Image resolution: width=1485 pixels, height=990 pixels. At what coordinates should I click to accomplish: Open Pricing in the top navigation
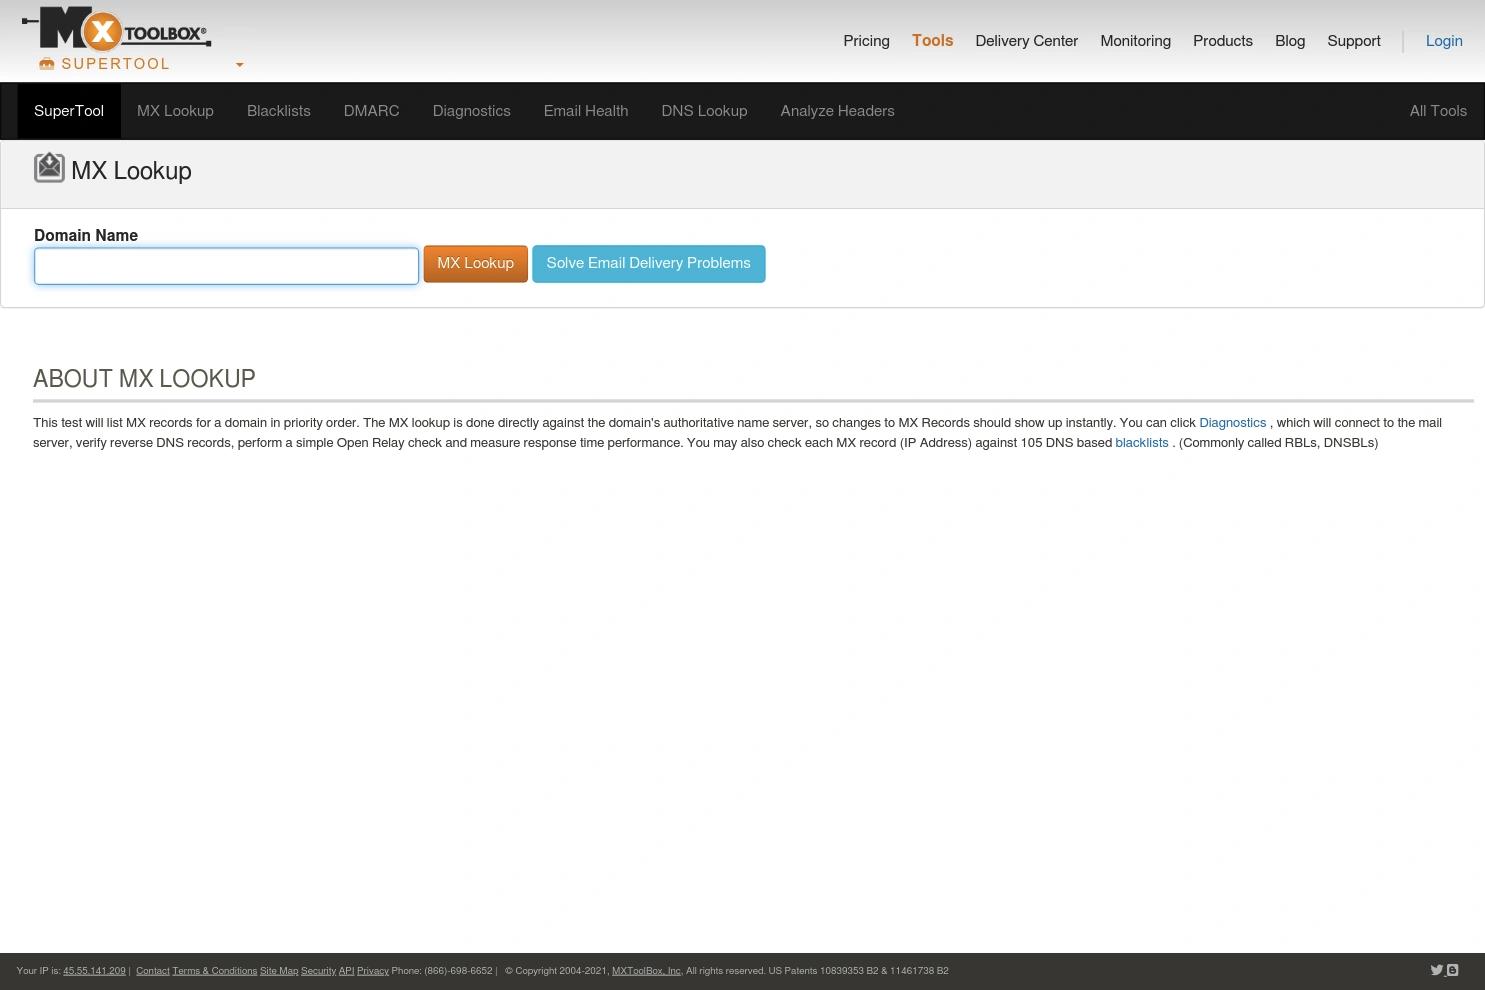(866, 41)
